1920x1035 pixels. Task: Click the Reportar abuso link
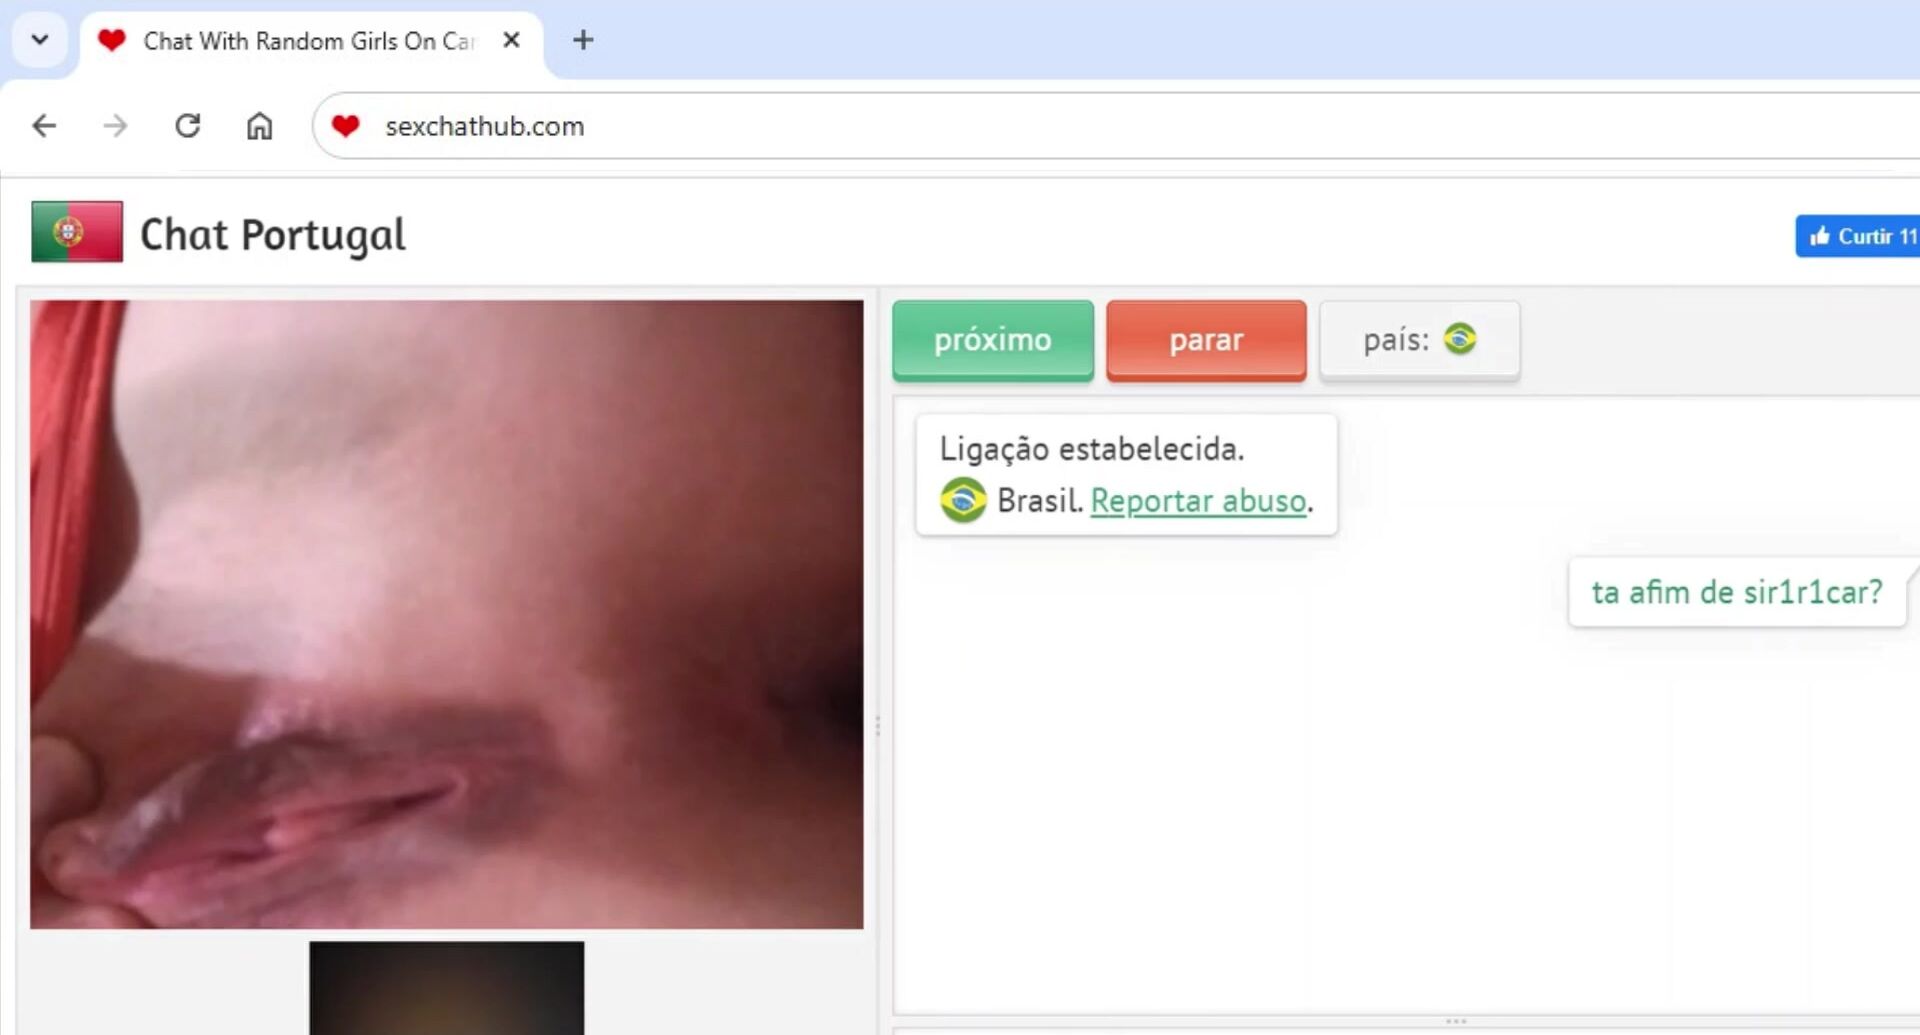pos(1198,500)
